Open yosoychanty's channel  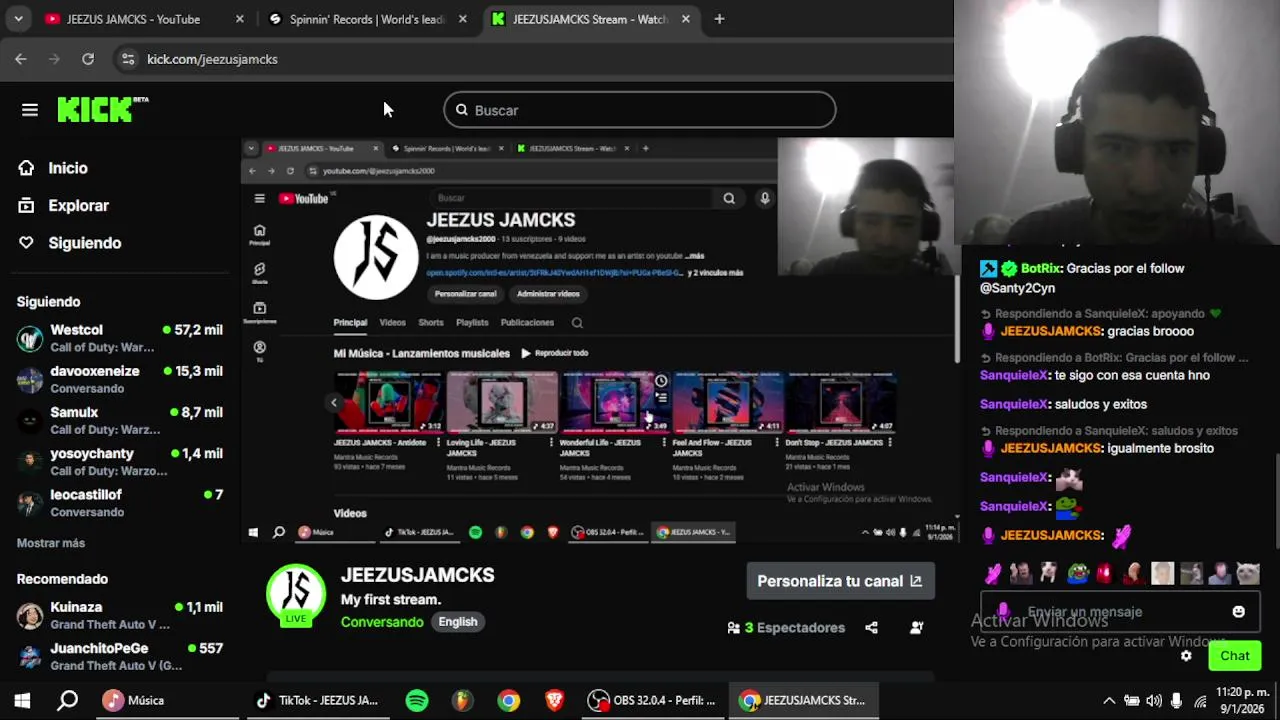[120, 462]
